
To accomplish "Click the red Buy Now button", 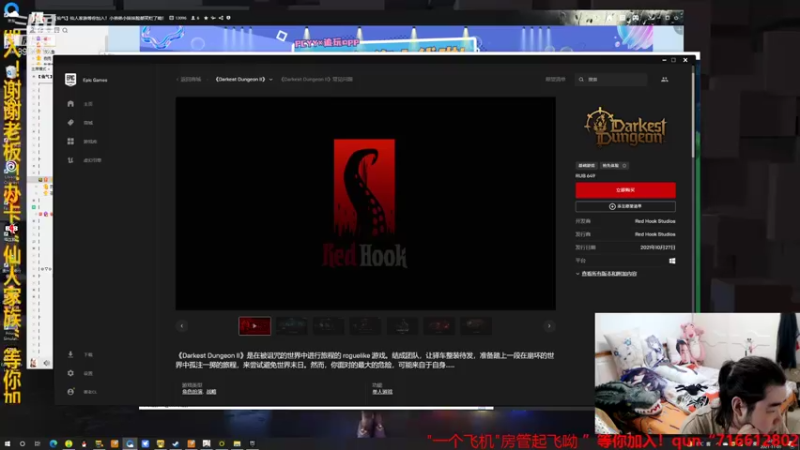I will (626, 190).
